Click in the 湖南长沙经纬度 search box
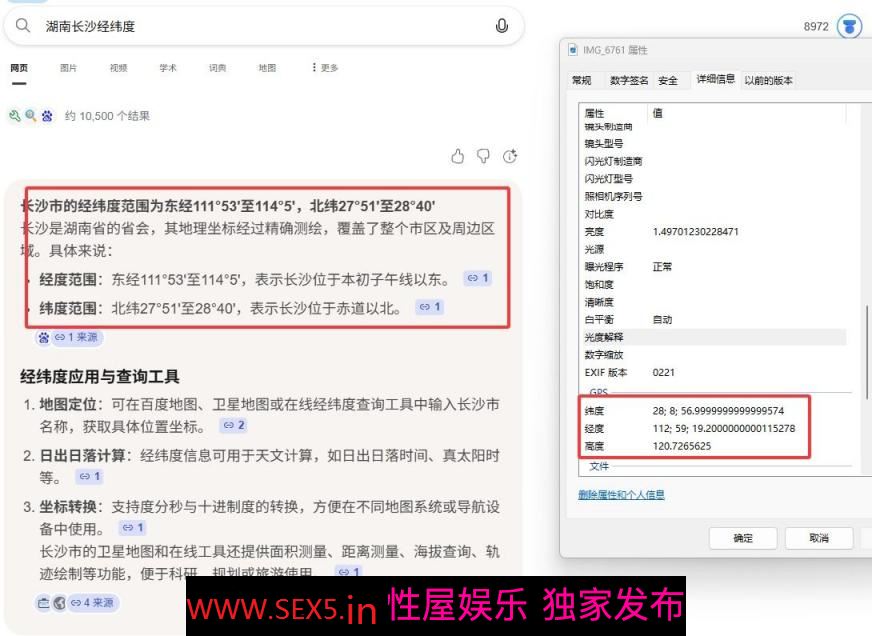 (260, 26)
